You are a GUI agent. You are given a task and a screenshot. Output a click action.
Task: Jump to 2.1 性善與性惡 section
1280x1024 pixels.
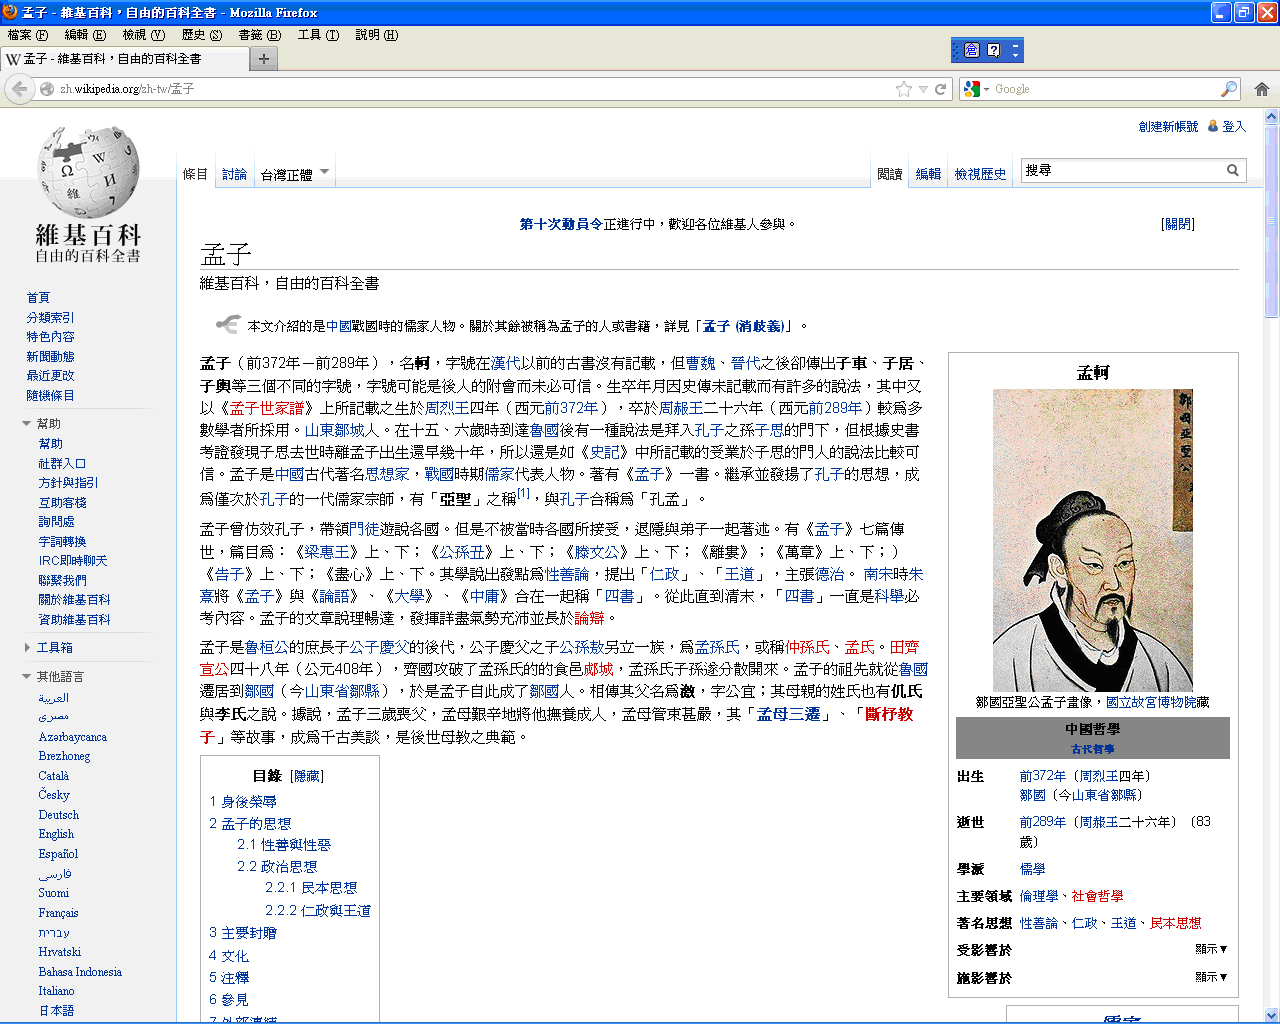284,845
